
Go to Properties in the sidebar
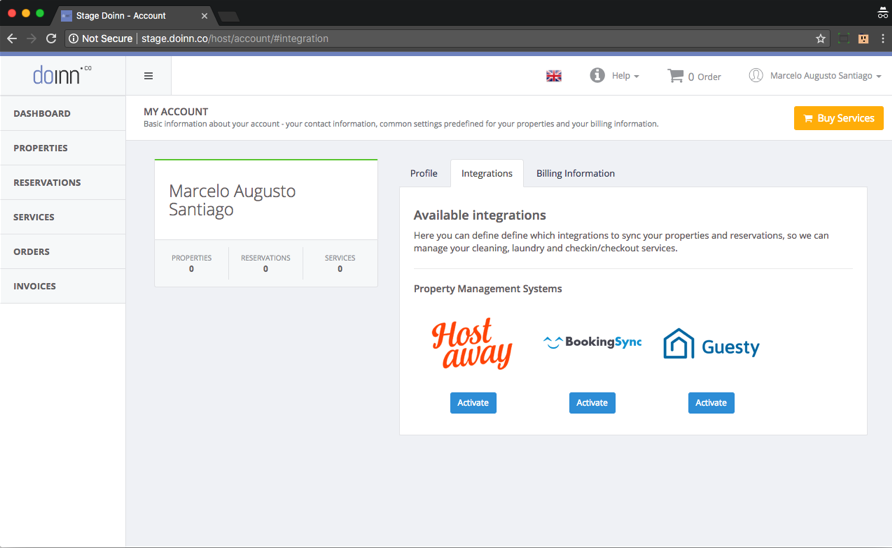pyautogui.click(x=63, y=148)
